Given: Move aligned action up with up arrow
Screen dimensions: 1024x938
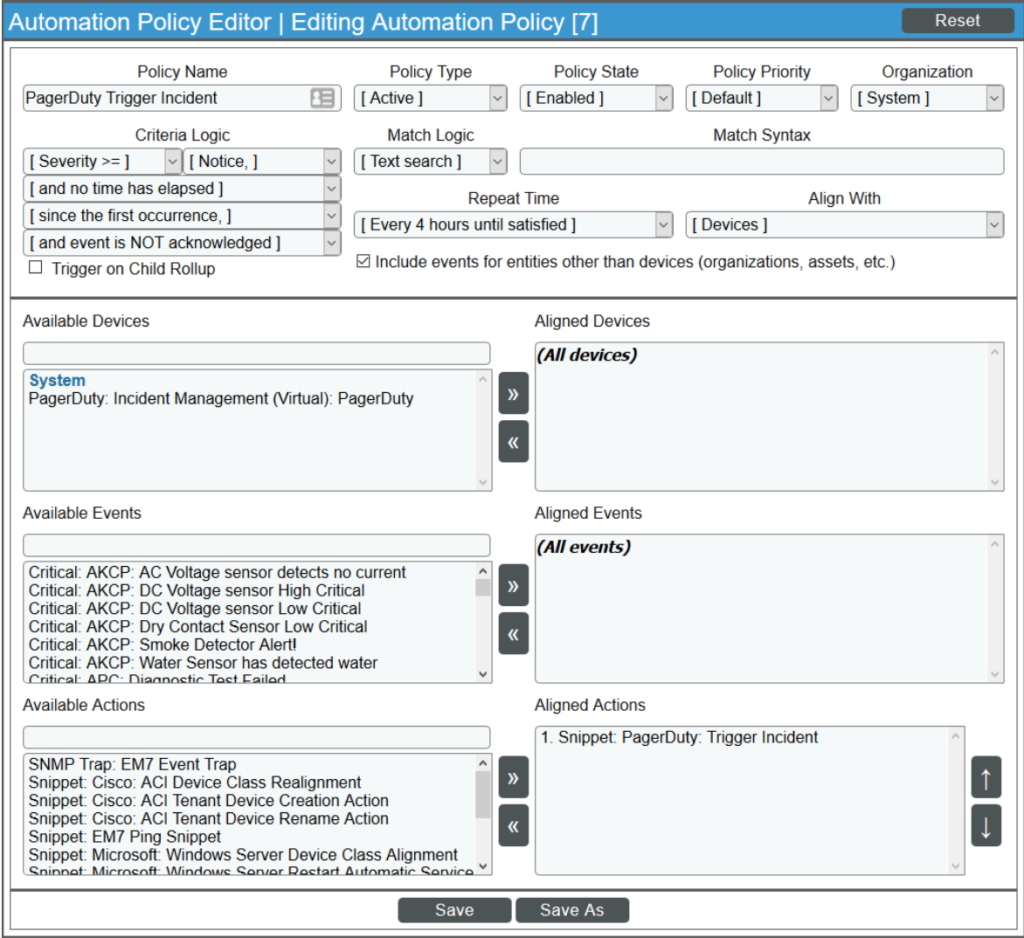Looking at the screenshot, I should coord(986,777).
